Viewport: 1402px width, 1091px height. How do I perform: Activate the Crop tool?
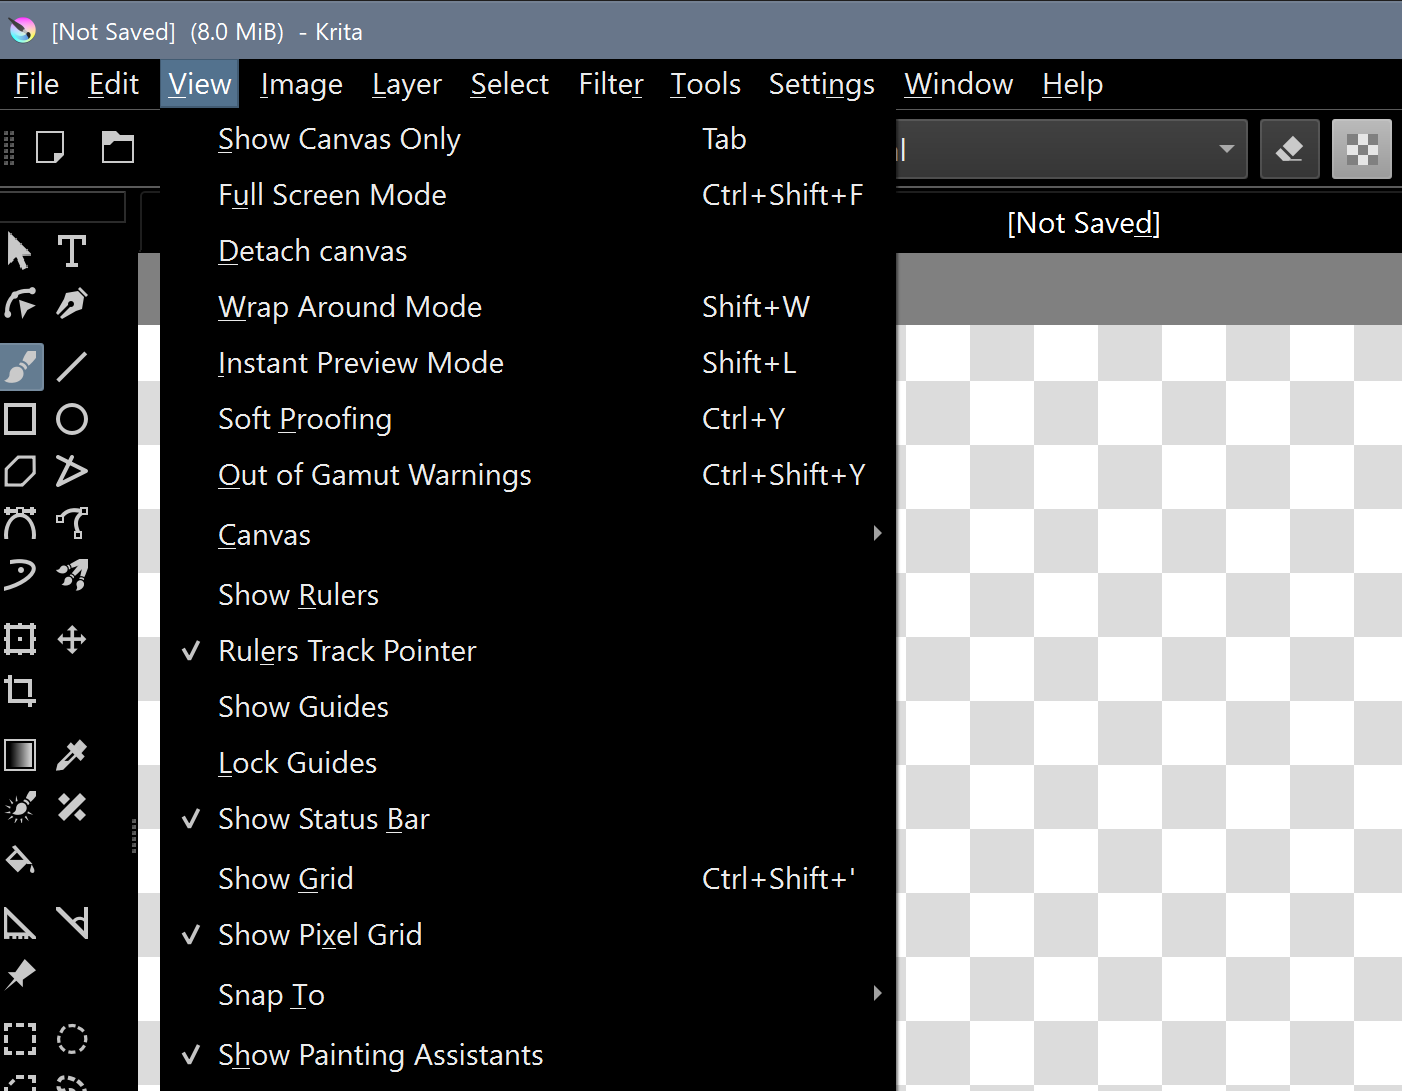tap(20, 691)
